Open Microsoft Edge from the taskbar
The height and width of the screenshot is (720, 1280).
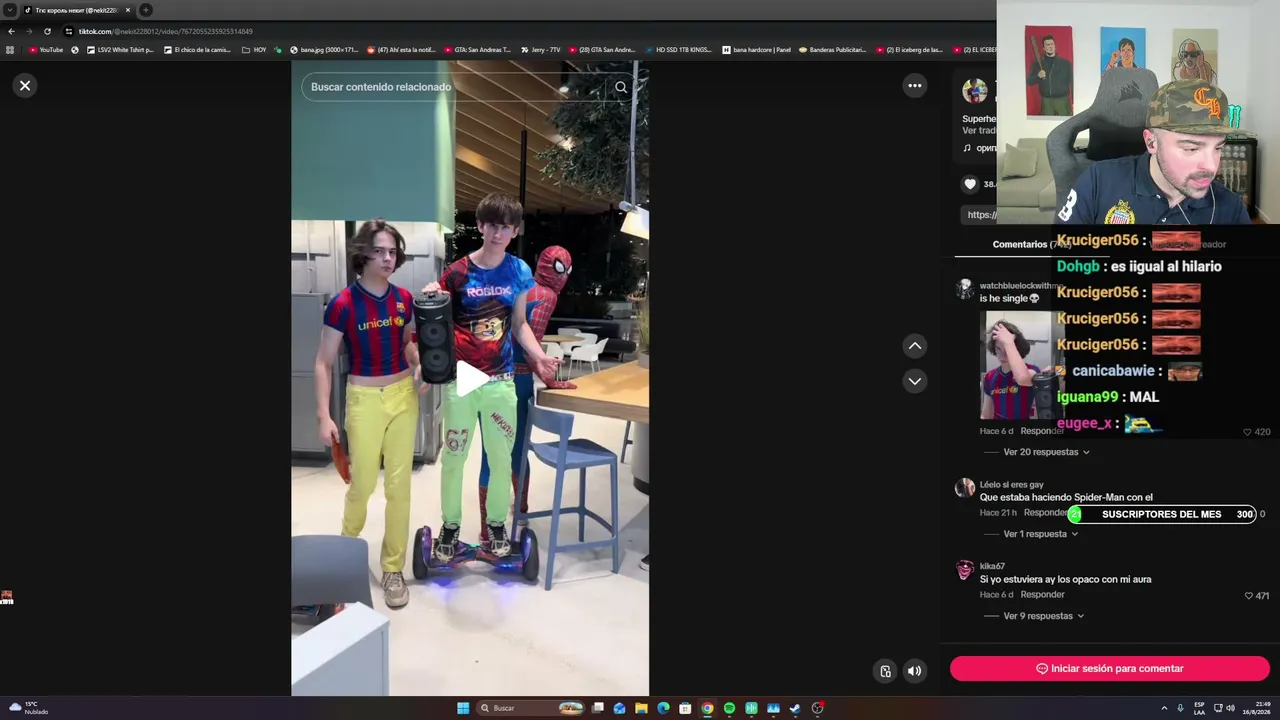click(x=663, y=708)
